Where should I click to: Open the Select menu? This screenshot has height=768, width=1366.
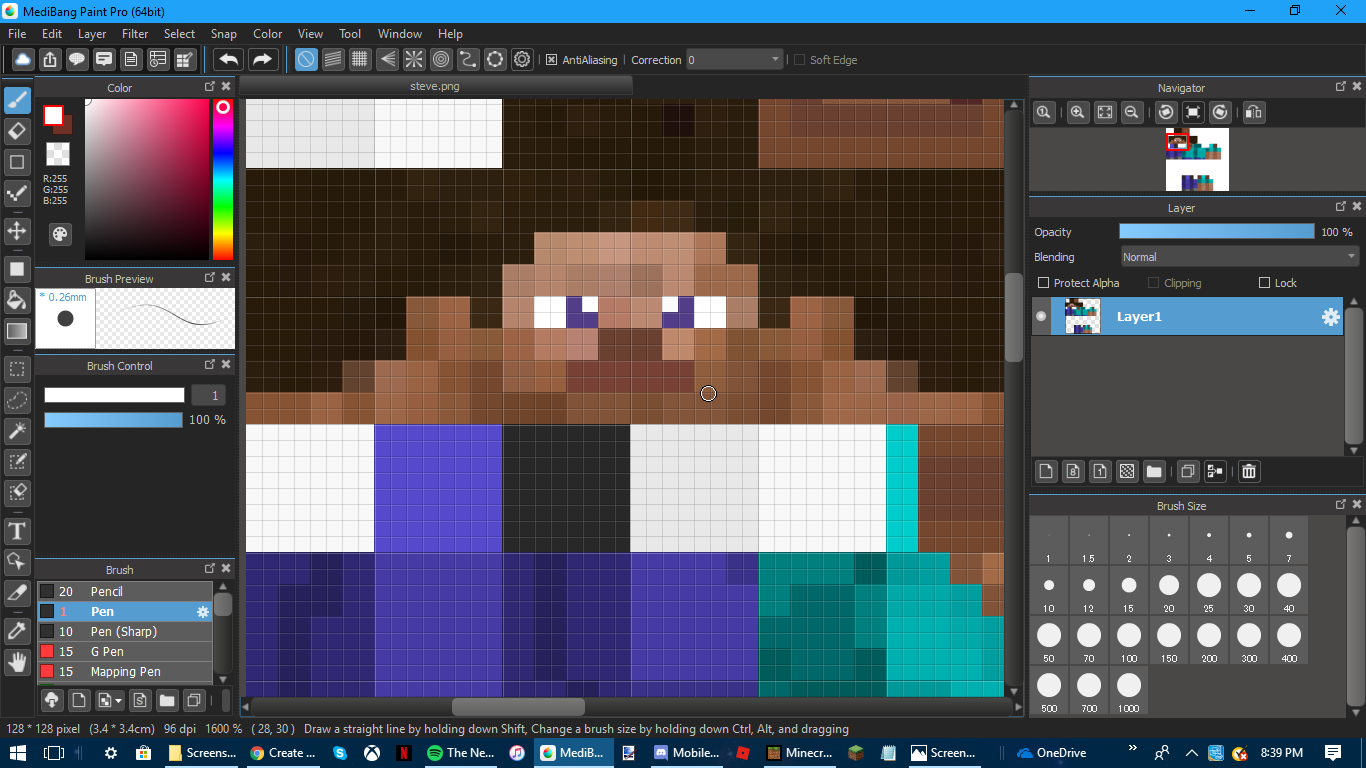coord(180,34)
